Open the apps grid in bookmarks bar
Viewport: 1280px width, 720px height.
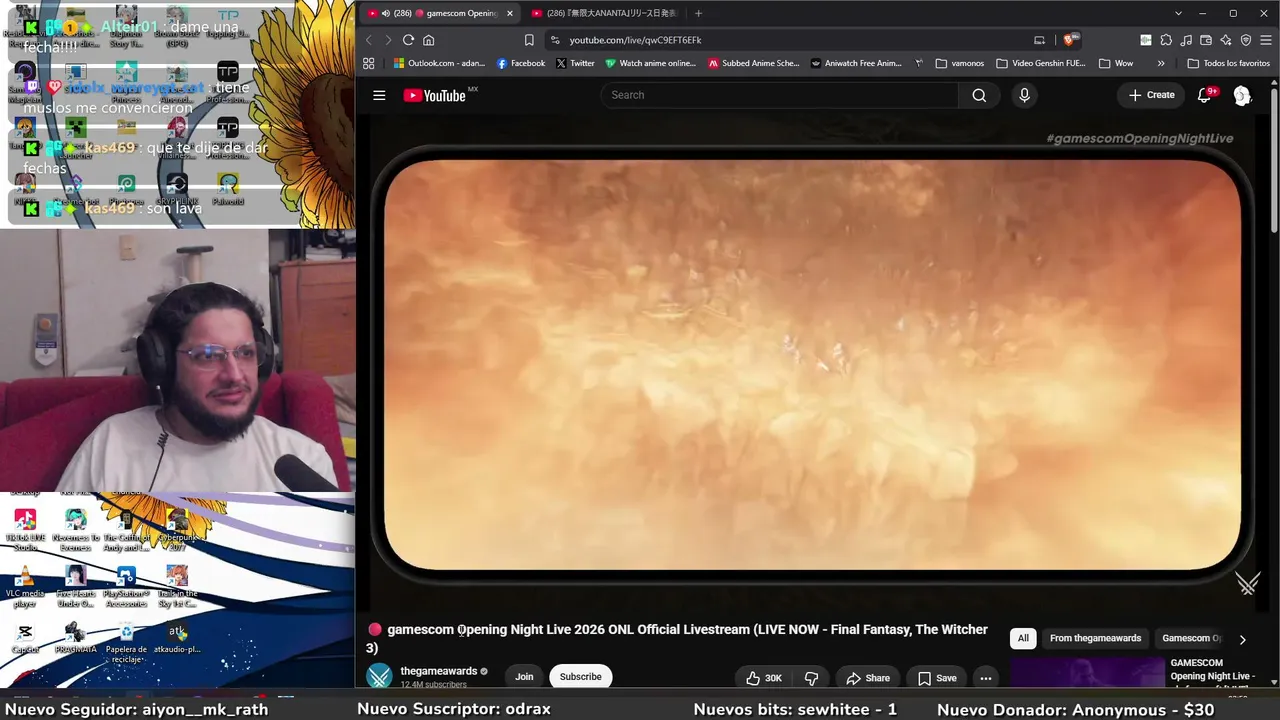(x=369, y=63)
